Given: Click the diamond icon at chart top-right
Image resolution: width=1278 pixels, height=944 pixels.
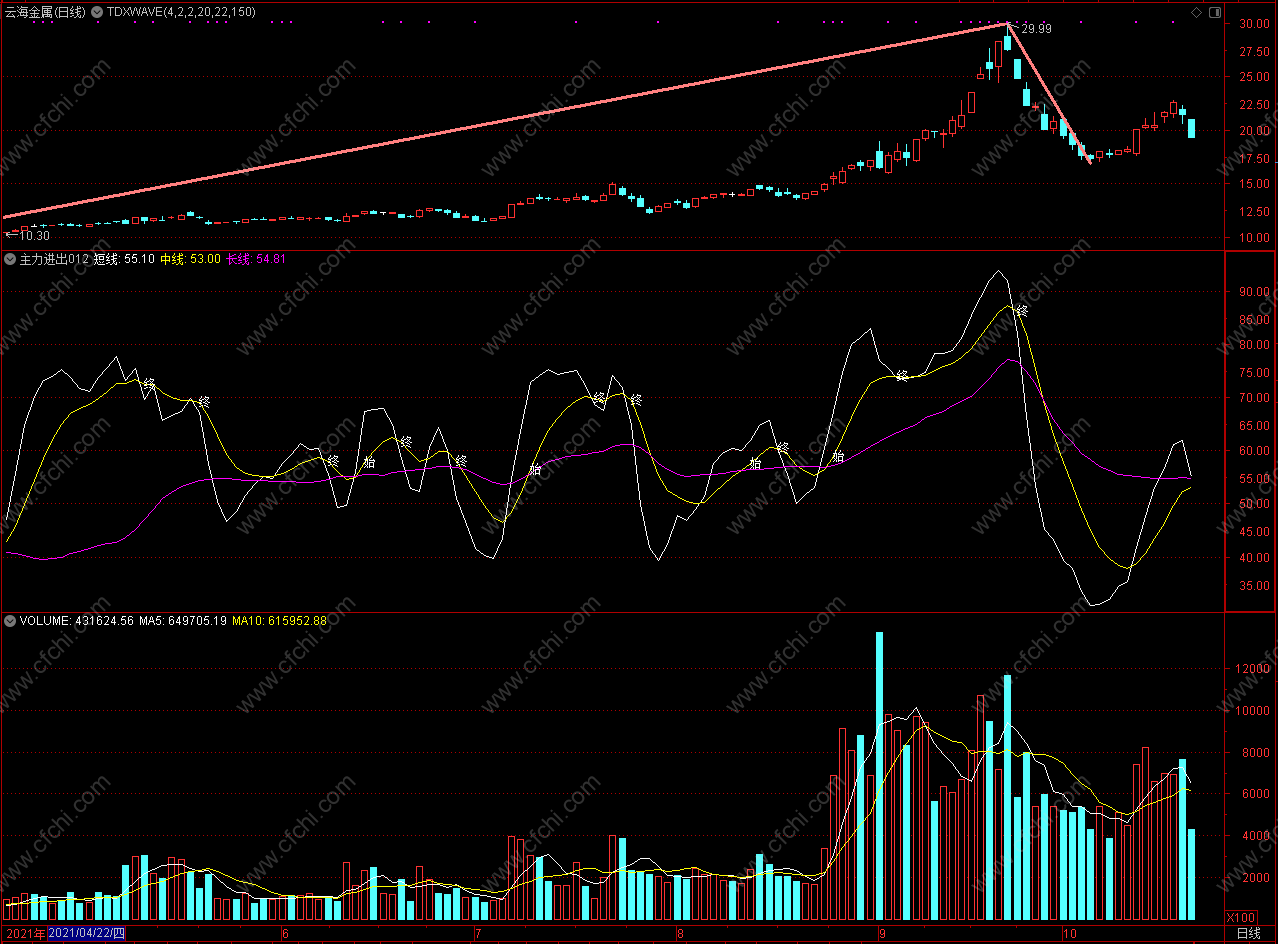Looking at the screenshot, I should coord(1196,12).
